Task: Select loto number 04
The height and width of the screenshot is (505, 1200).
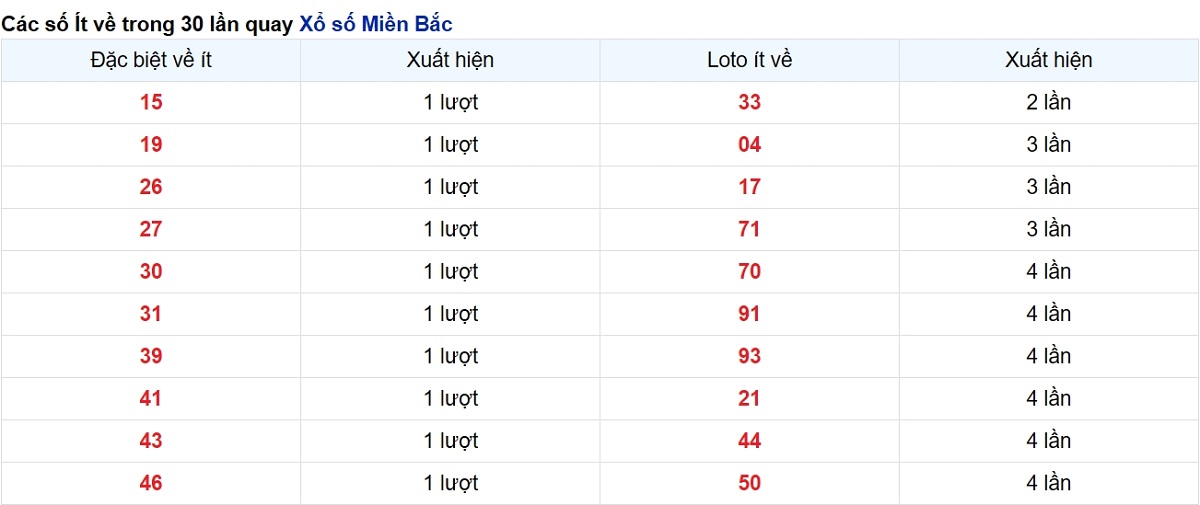Action: click(x=749, y=145)
